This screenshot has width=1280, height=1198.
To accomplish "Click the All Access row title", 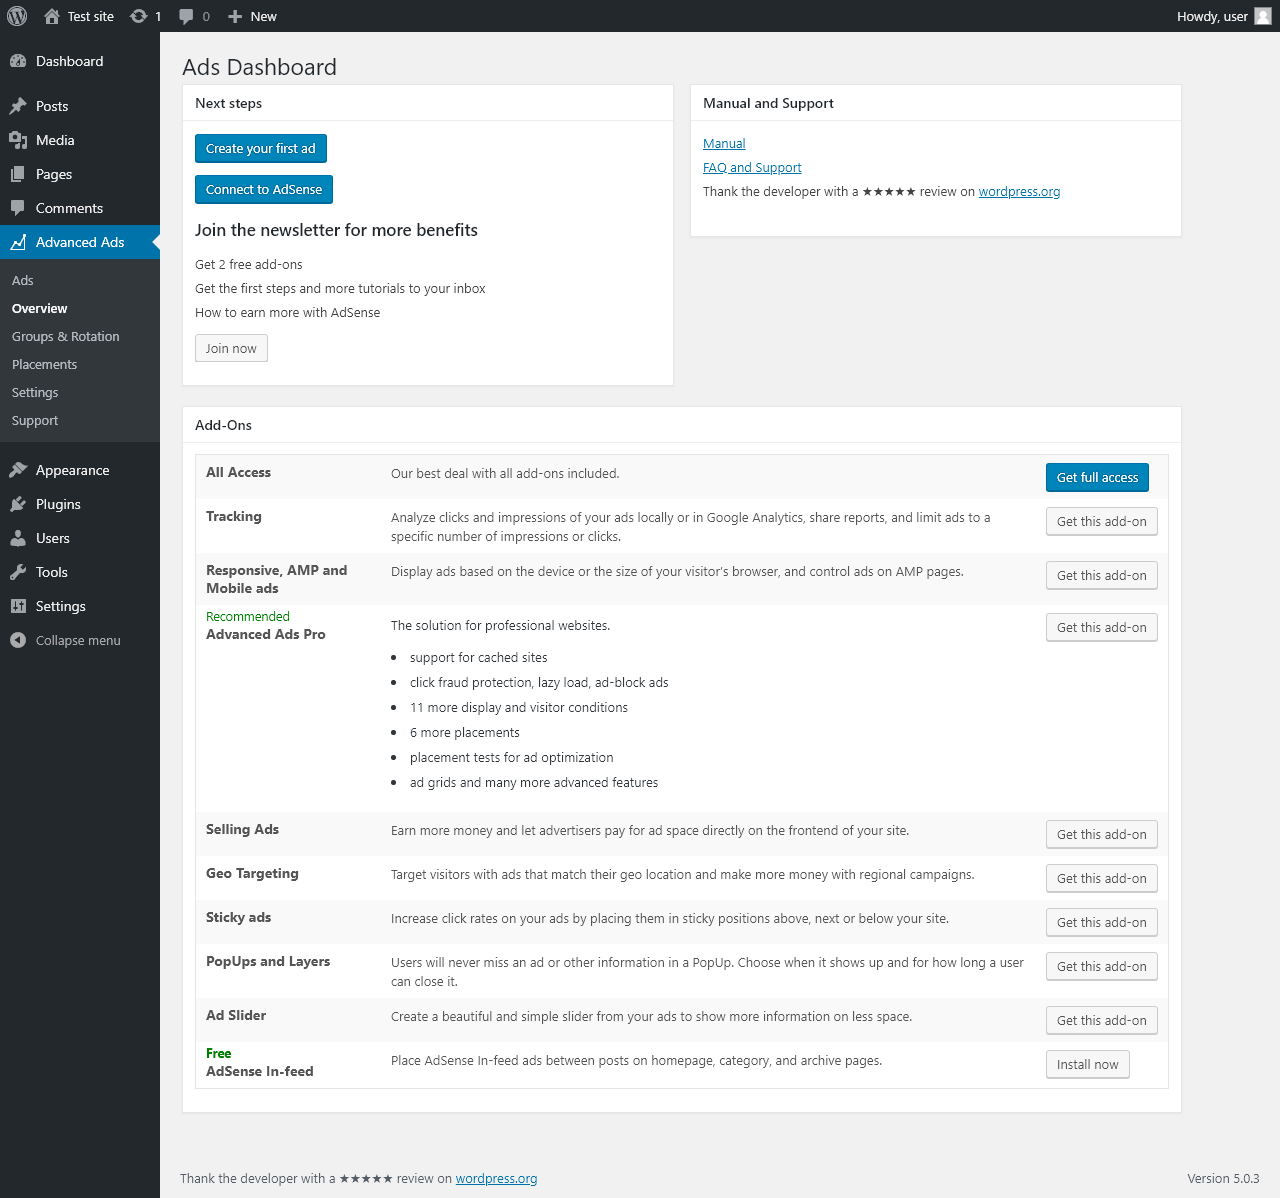I will click(x=238, y=473).
